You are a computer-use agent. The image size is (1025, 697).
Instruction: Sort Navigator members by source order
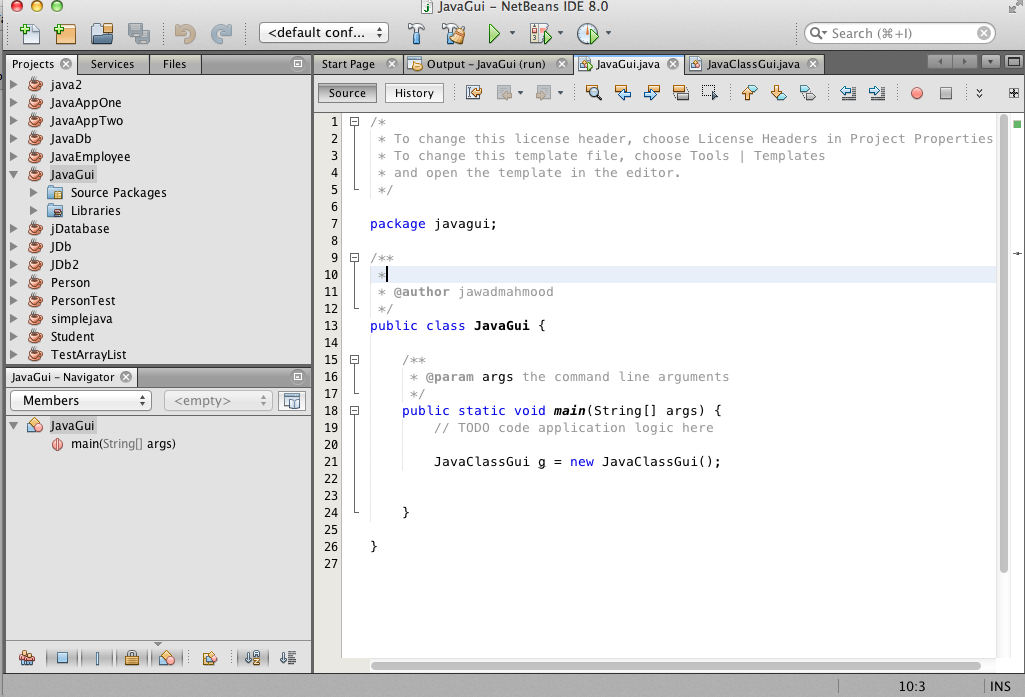tap(288, 658)
